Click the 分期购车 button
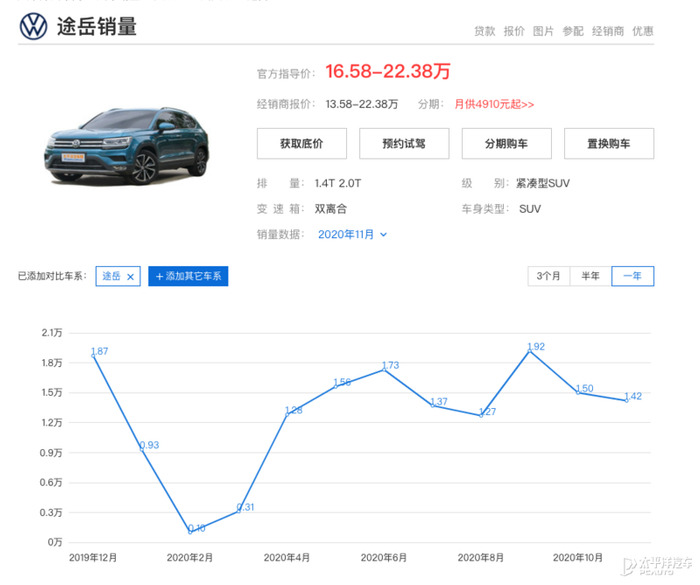 point(506,143)
